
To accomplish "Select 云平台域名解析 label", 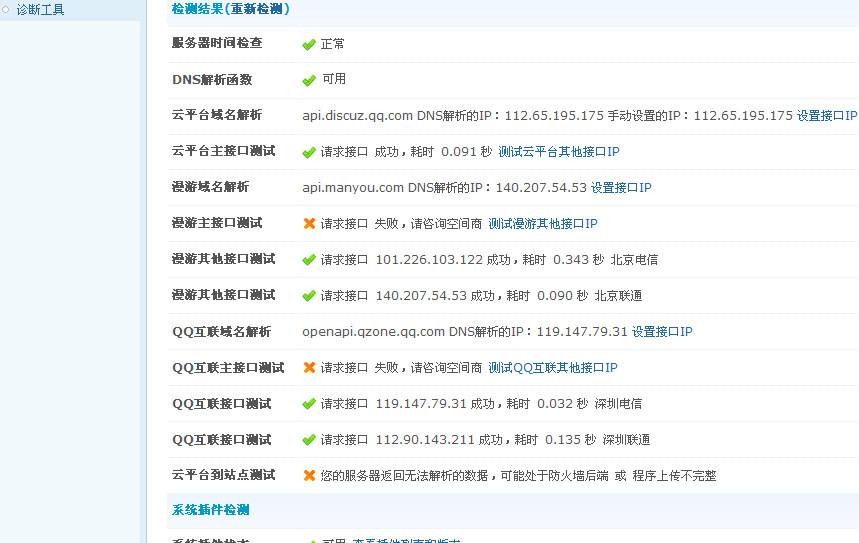I will pyautogui.click(x=217, y=115).
